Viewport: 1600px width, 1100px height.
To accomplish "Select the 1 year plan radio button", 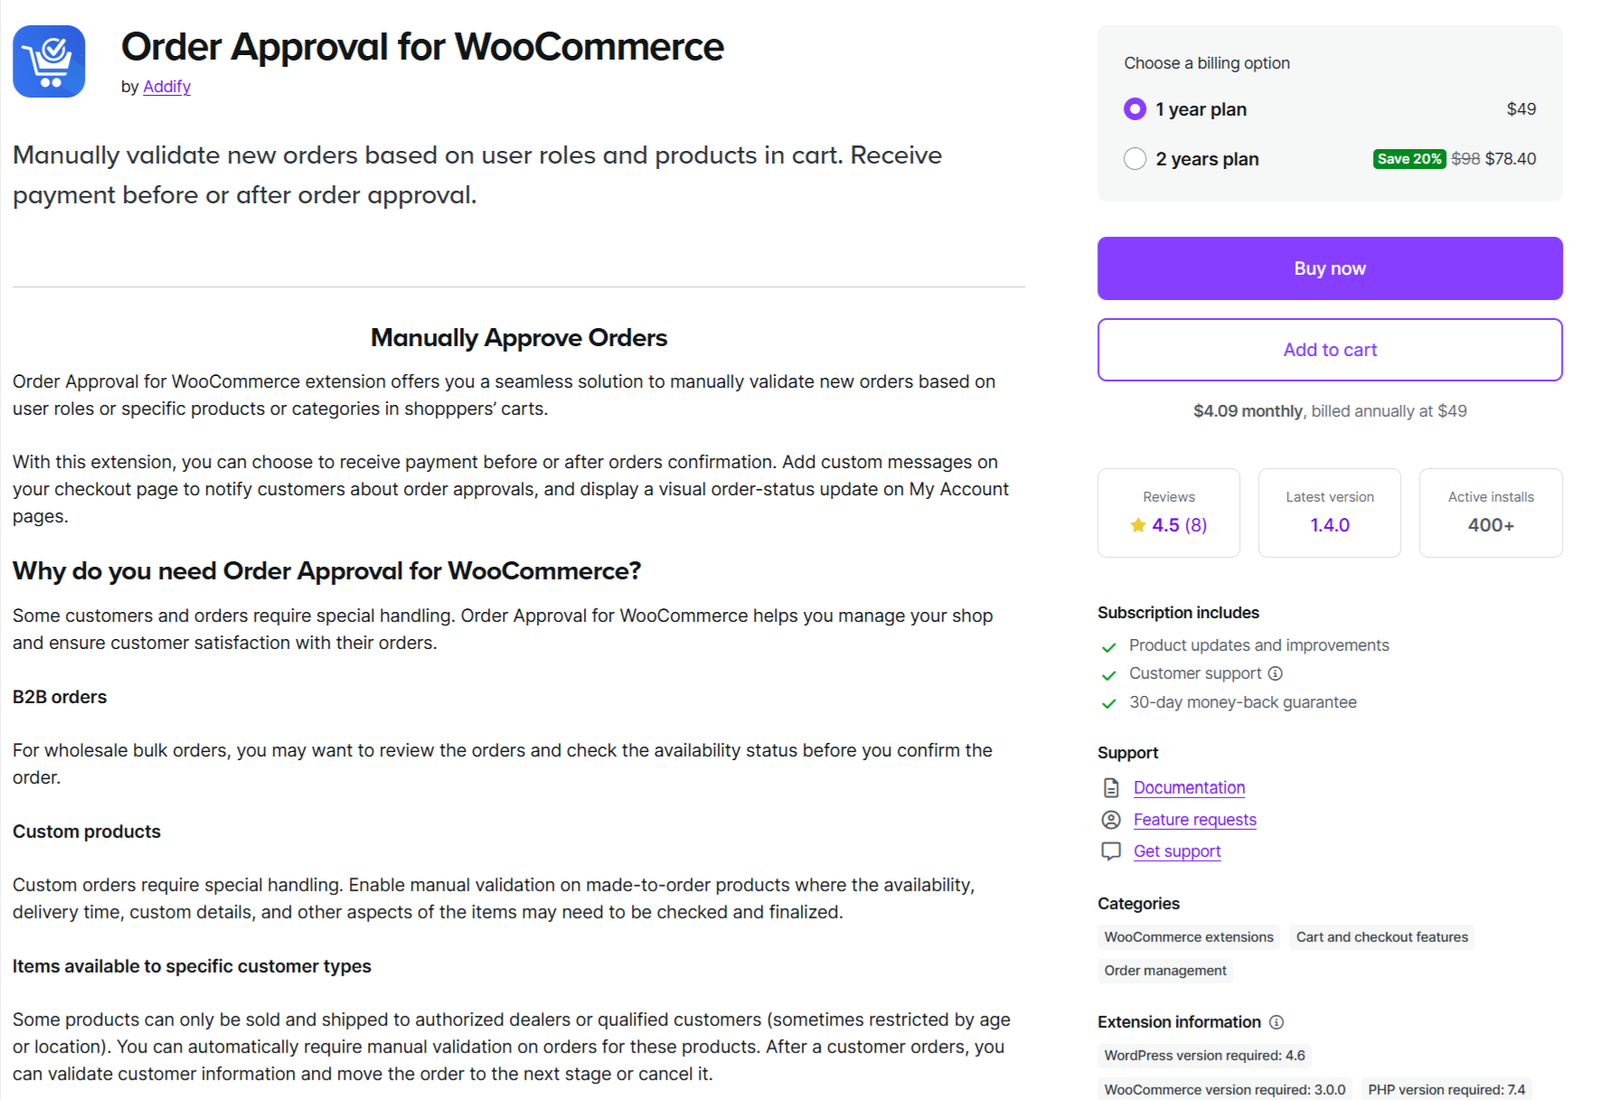I will (1135, 109).
